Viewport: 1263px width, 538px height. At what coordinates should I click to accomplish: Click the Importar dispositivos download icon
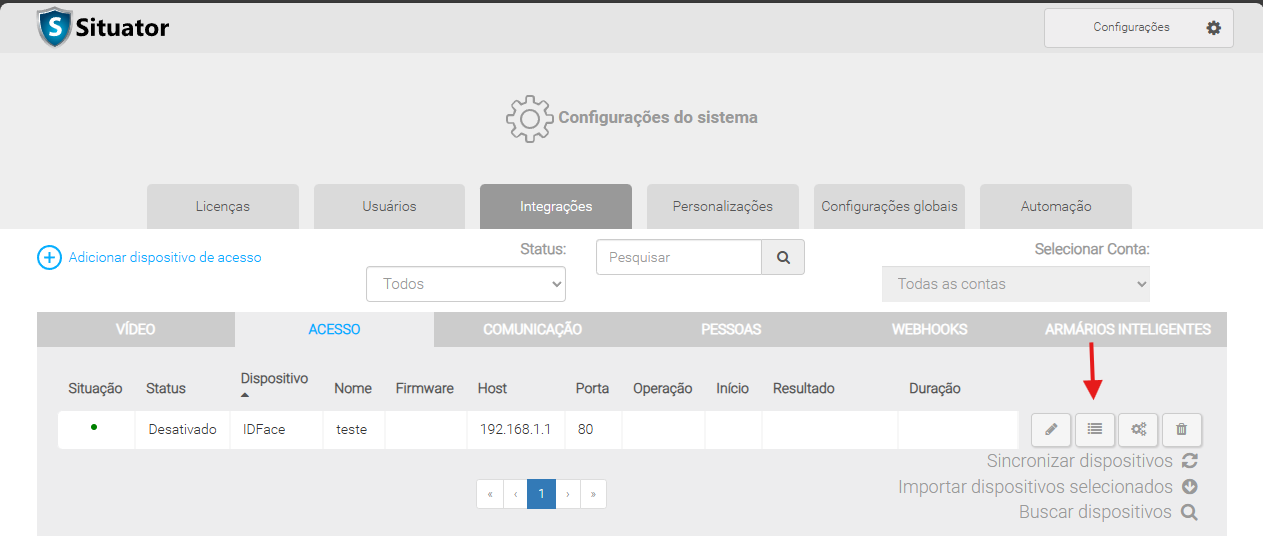(1189, 487)
